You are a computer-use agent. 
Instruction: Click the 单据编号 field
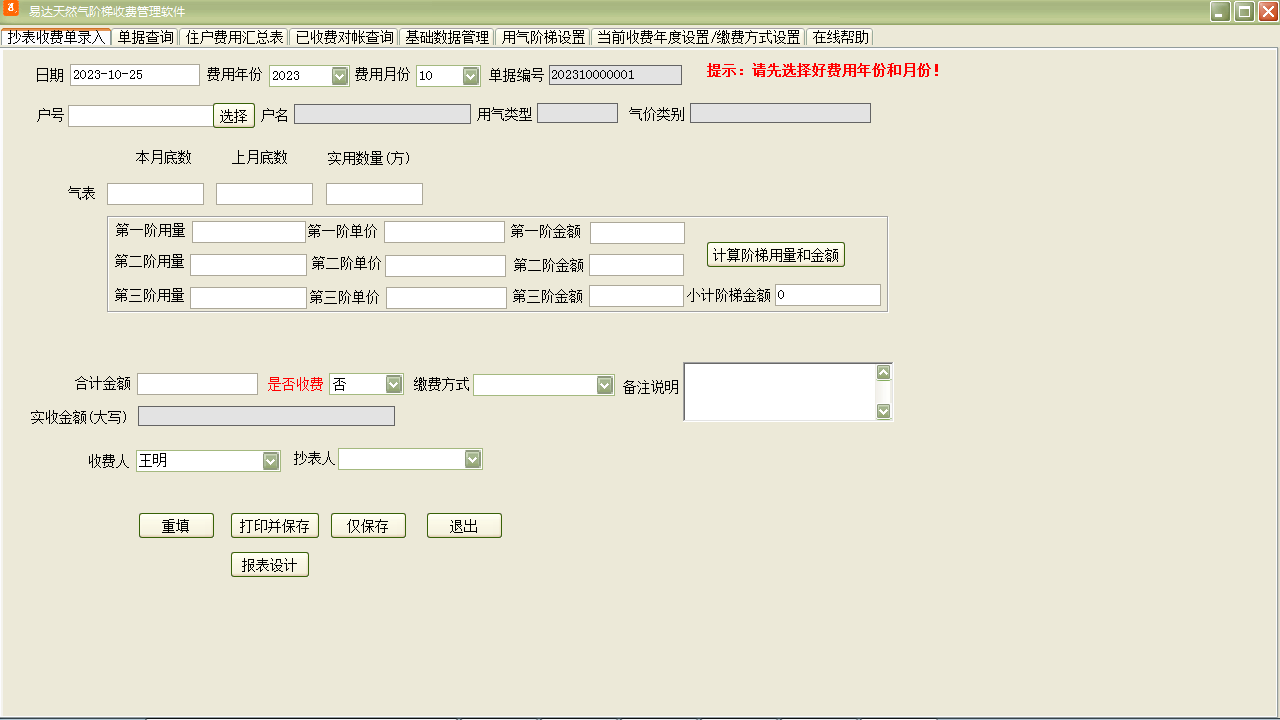[615, 75]
